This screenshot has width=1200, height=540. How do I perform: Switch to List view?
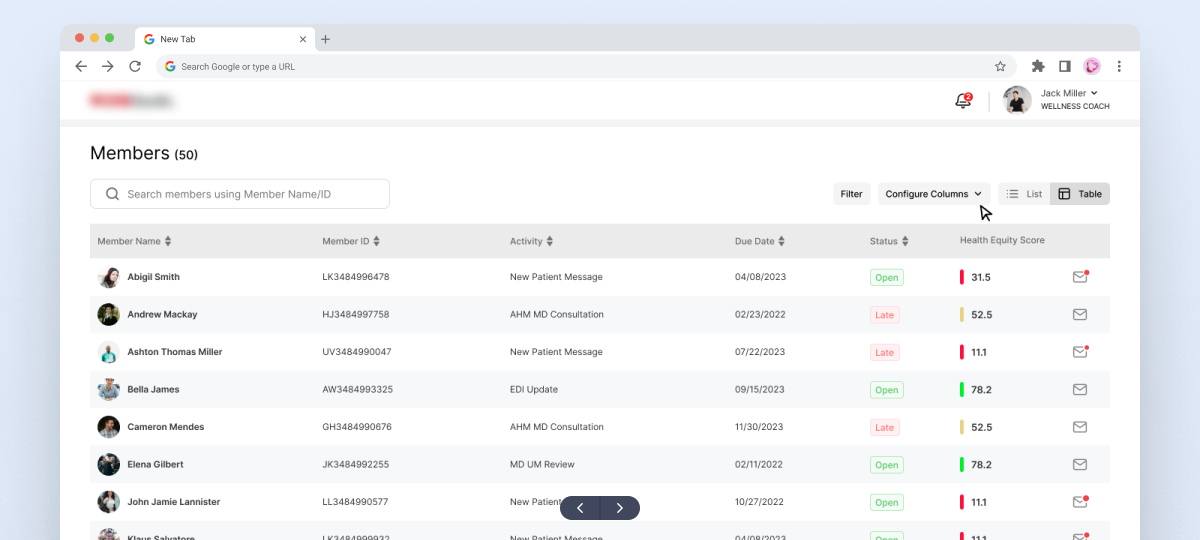[x=1024, y=194]
